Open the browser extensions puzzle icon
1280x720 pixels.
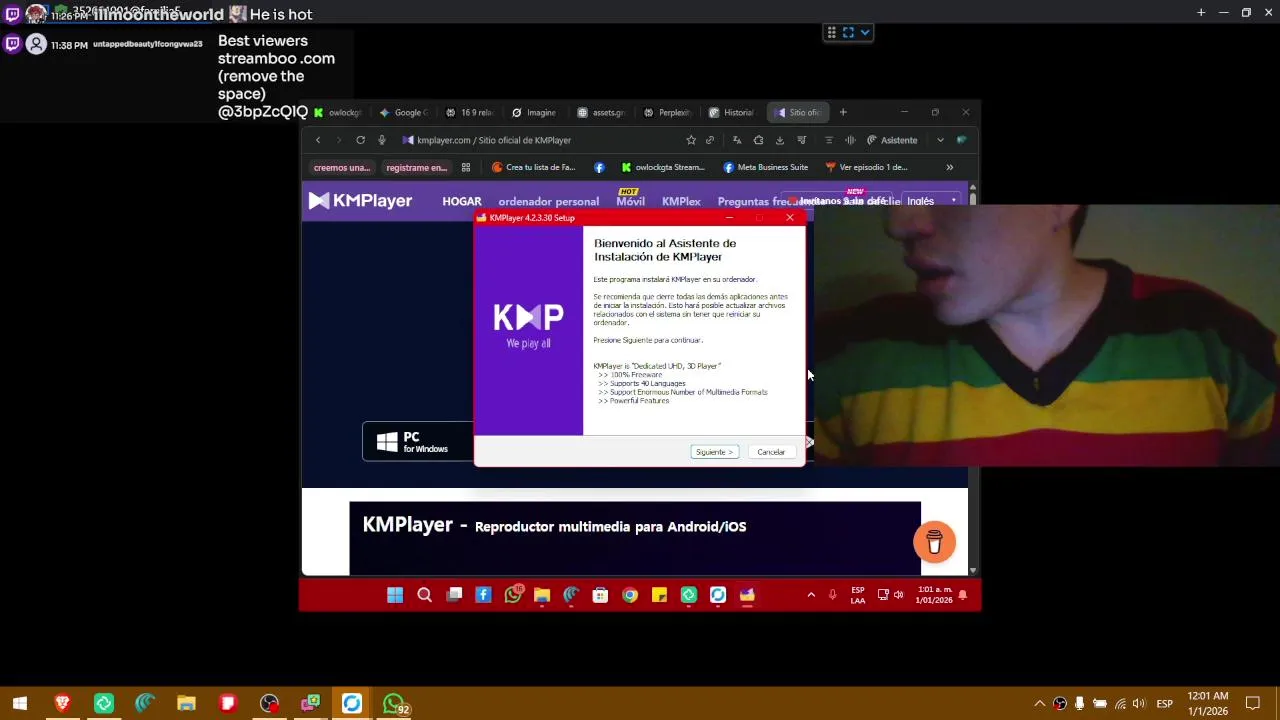[x=758, y=140]
